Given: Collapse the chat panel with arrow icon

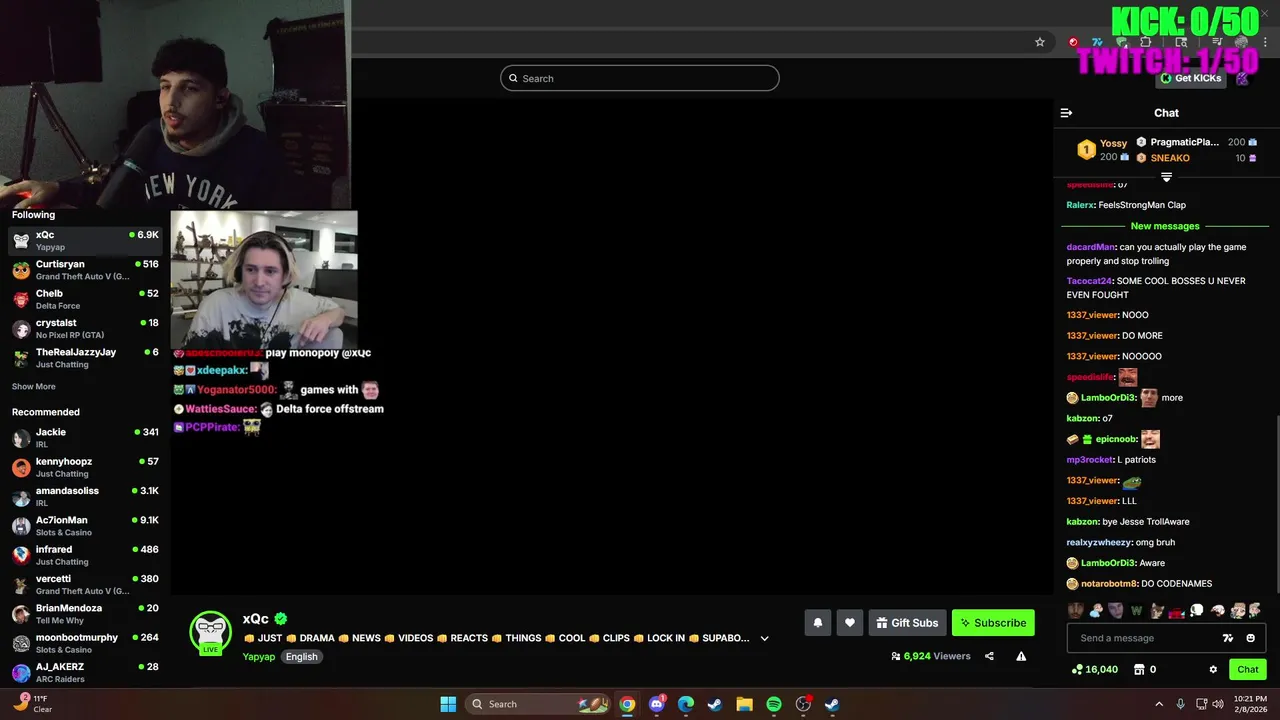Looking at the screenshot, I should (x=1066, y=113).
